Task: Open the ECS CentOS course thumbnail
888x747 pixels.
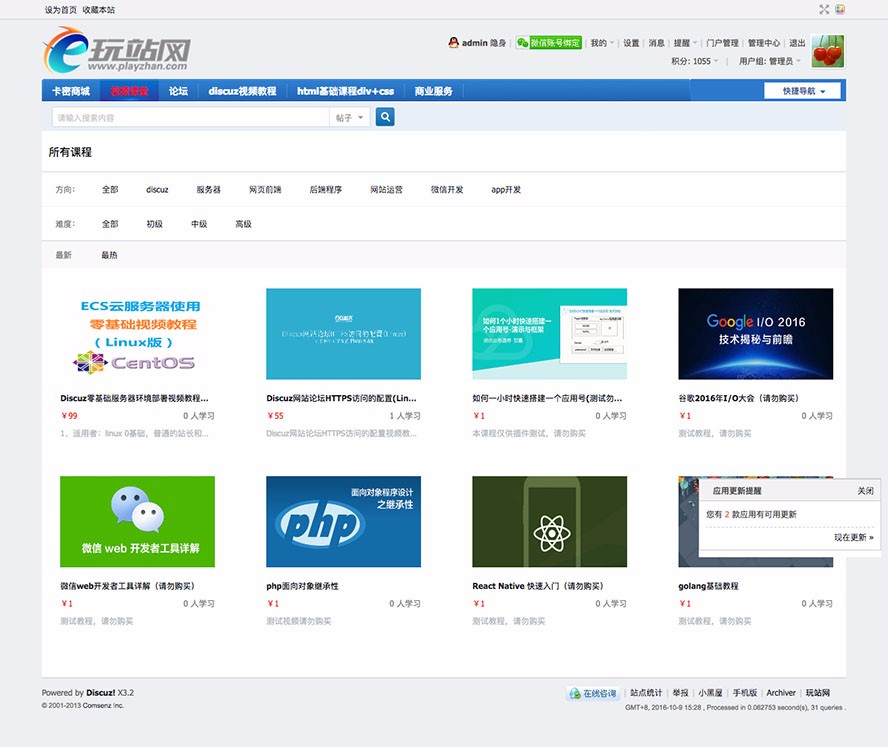Action: [138, 334]
